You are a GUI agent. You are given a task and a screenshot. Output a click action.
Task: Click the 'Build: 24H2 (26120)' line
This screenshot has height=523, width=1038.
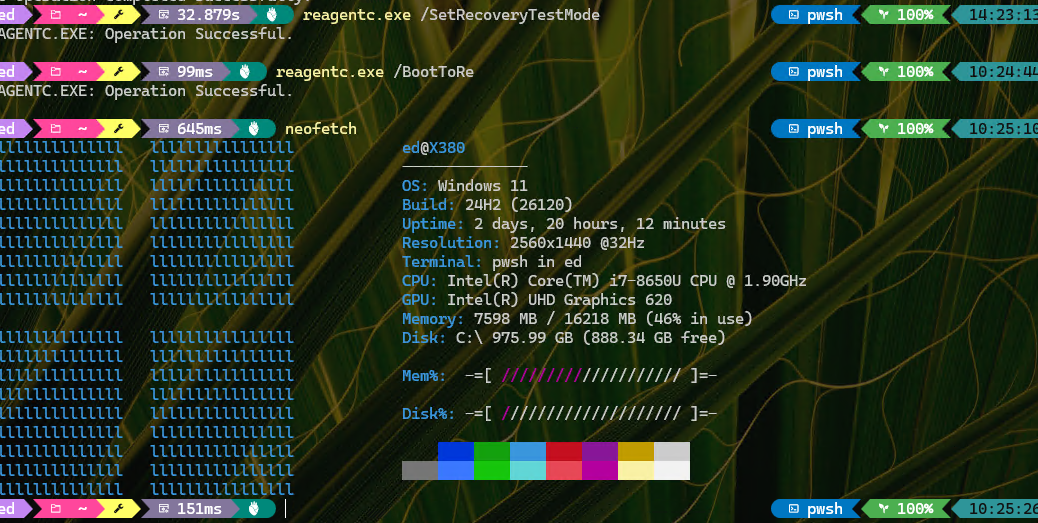pyautogui.click(x=487, y=205)
